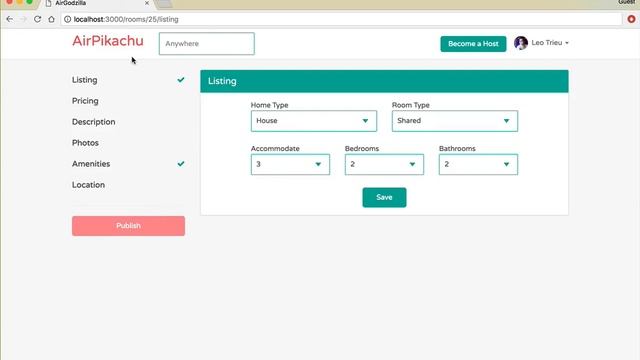This screenshot has height=360, width=640.
Task: Click the red extension icon in toolbar
Action: 631,19
